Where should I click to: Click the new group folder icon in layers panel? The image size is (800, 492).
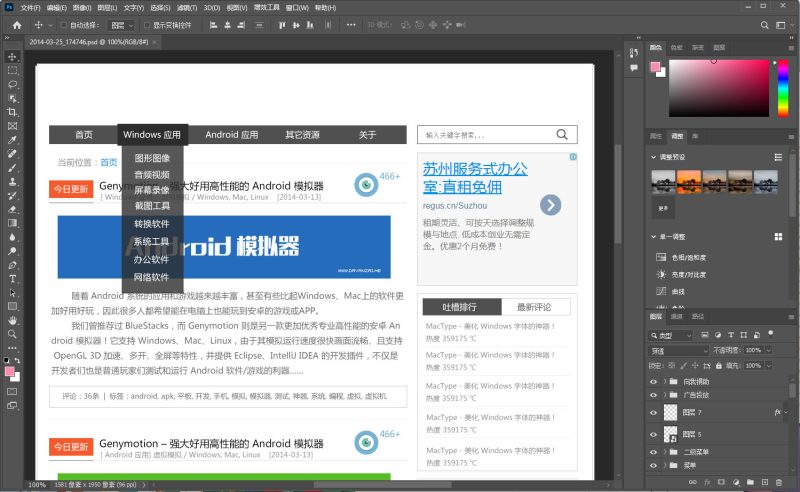[x=750, y=482]
